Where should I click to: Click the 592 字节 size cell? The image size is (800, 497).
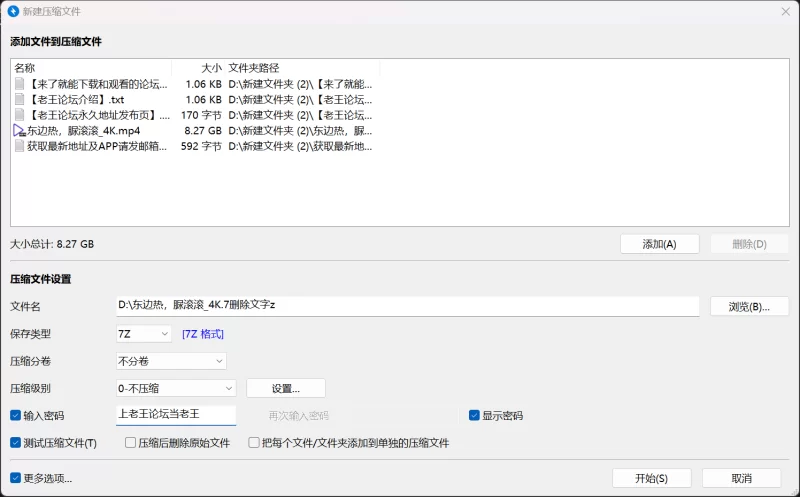201,146
